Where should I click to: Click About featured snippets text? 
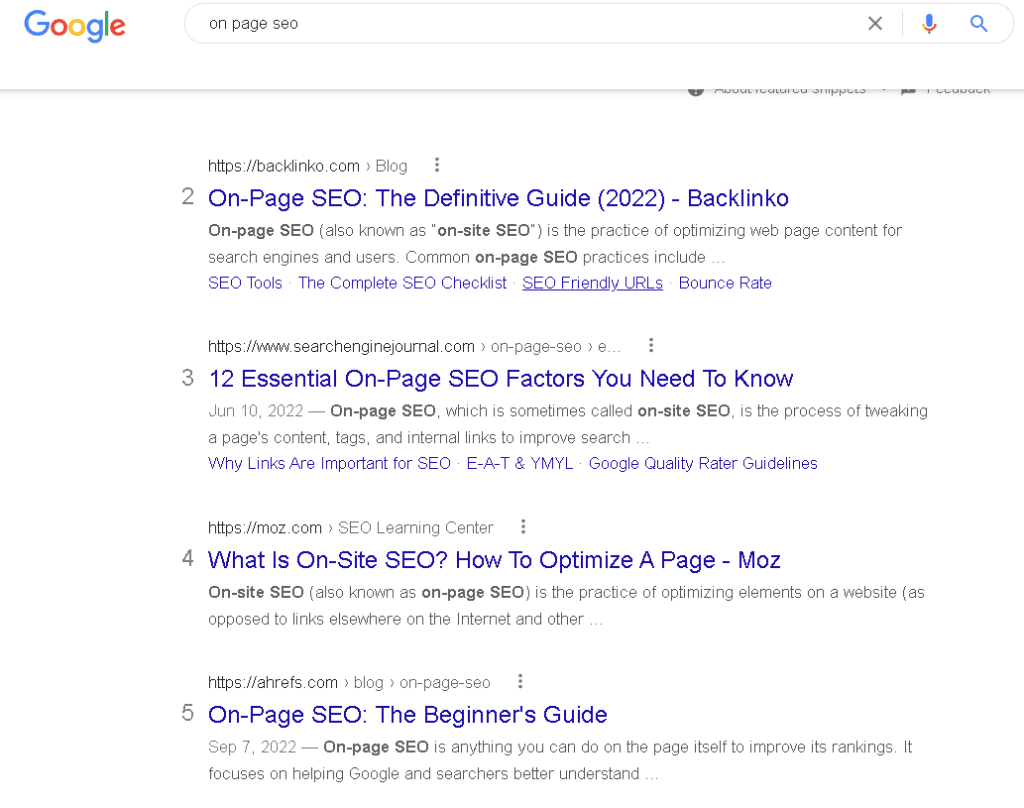click(789, 88)
